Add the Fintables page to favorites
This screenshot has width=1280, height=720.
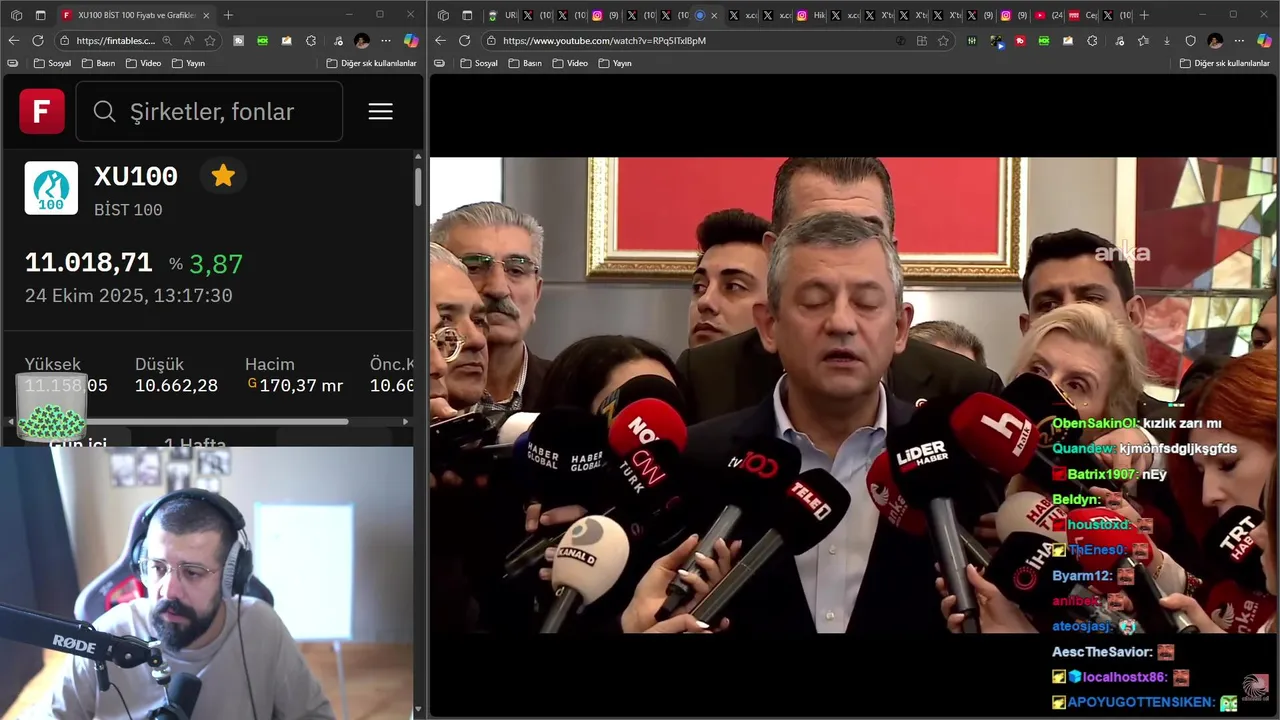(210, 40)
